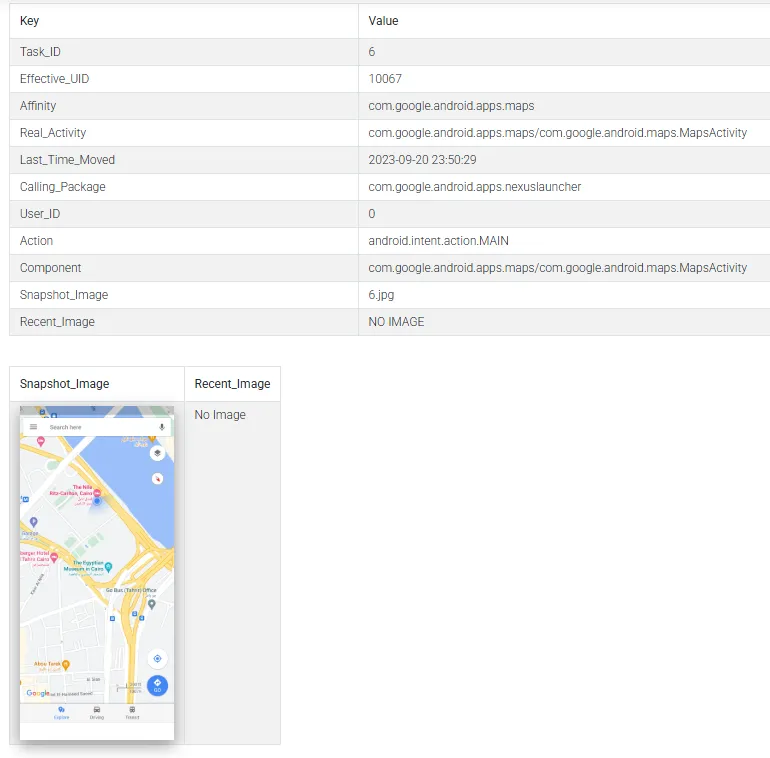Click the Snapshot_Image column header

click(97, 383)
